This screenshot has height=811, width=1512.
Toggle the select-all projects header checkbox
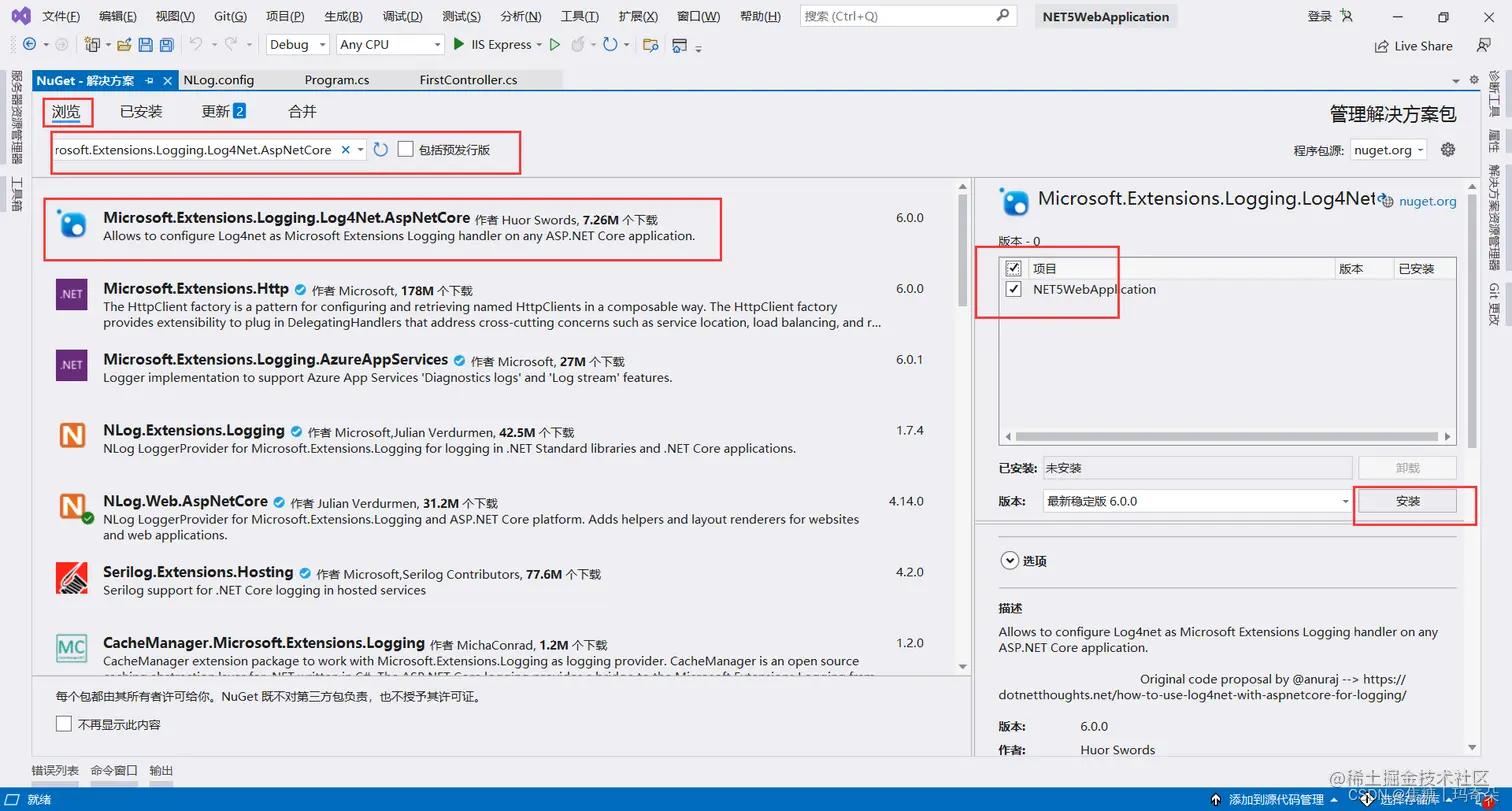1014,269
